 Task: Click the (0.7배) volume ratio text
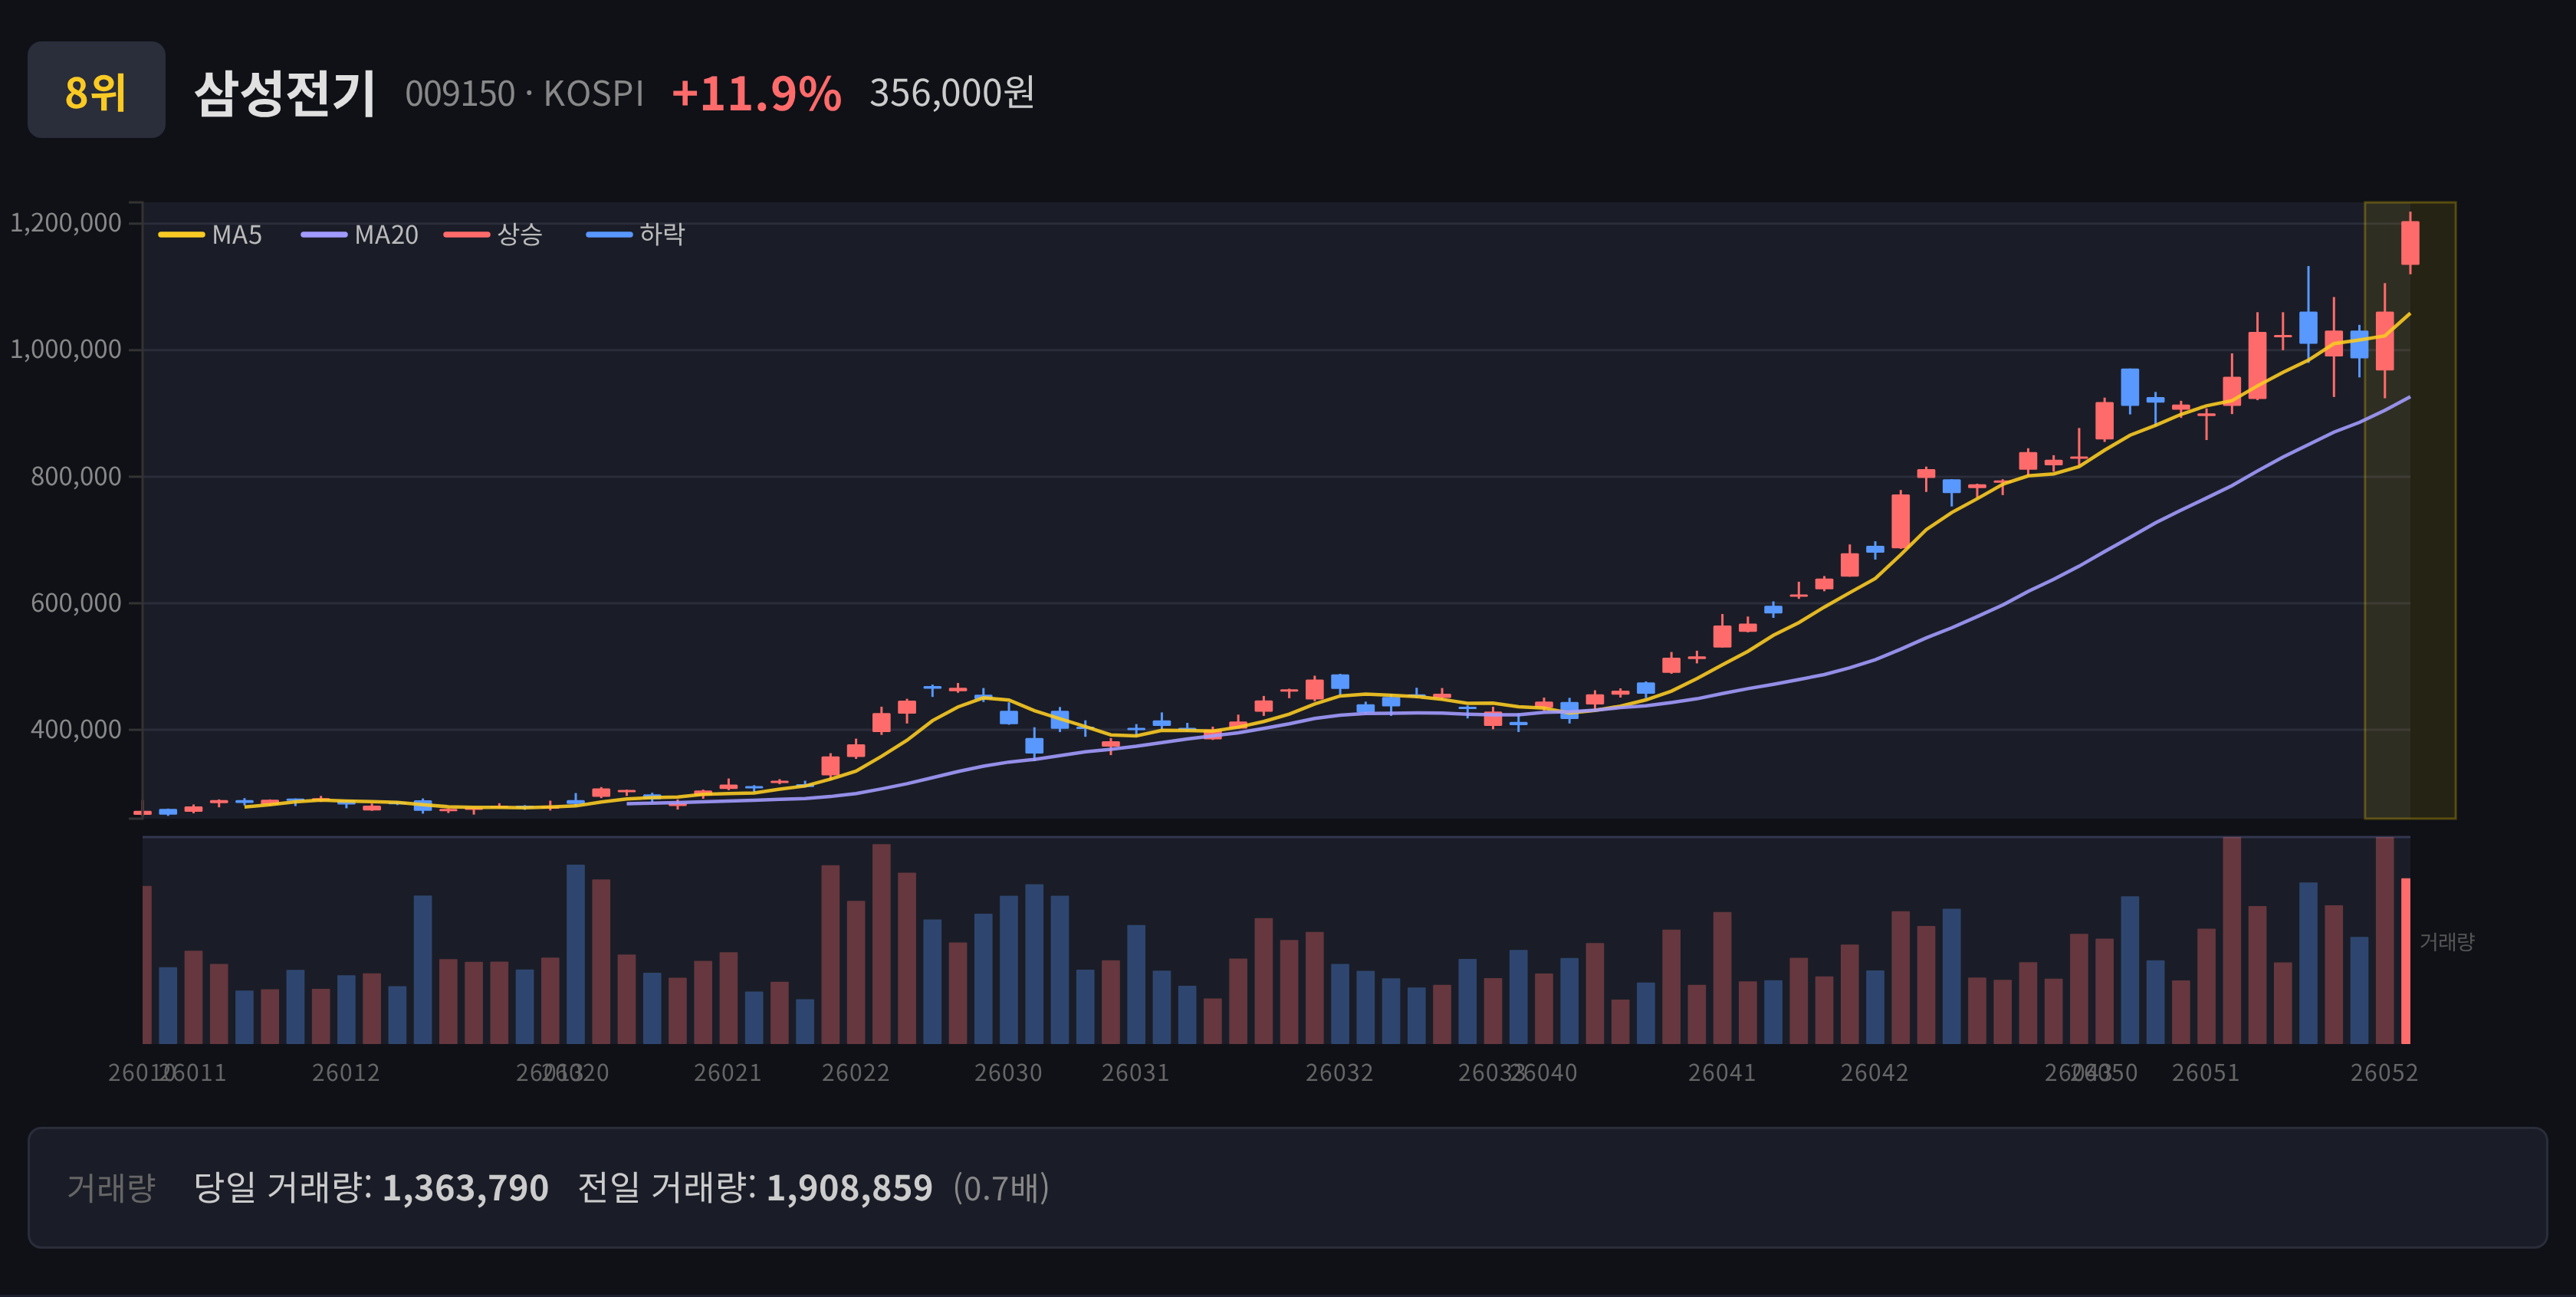tap(1001, 1188)
